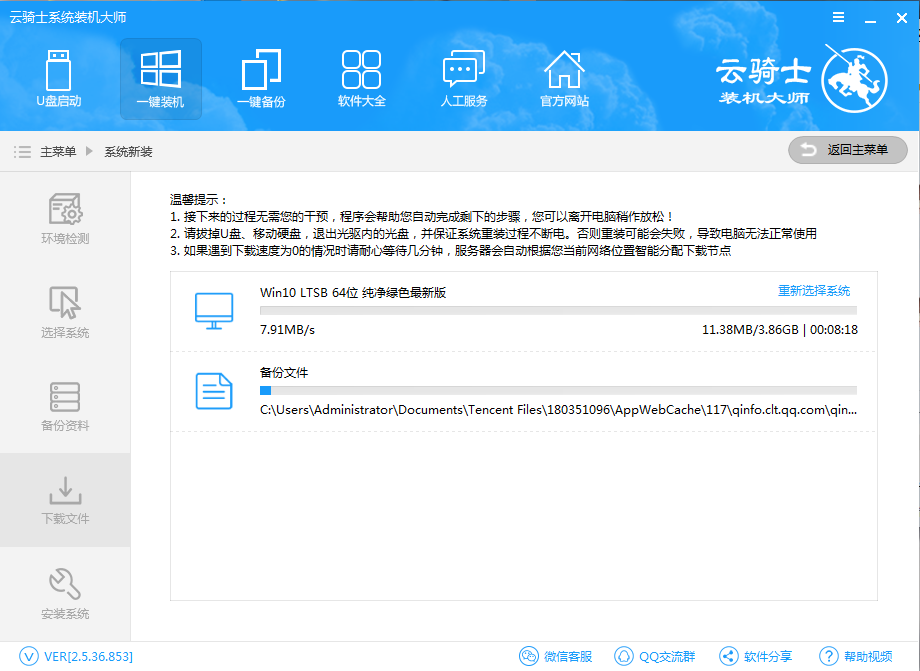
Task: Click 返回主菜单 button
Action: pos(848,150)
